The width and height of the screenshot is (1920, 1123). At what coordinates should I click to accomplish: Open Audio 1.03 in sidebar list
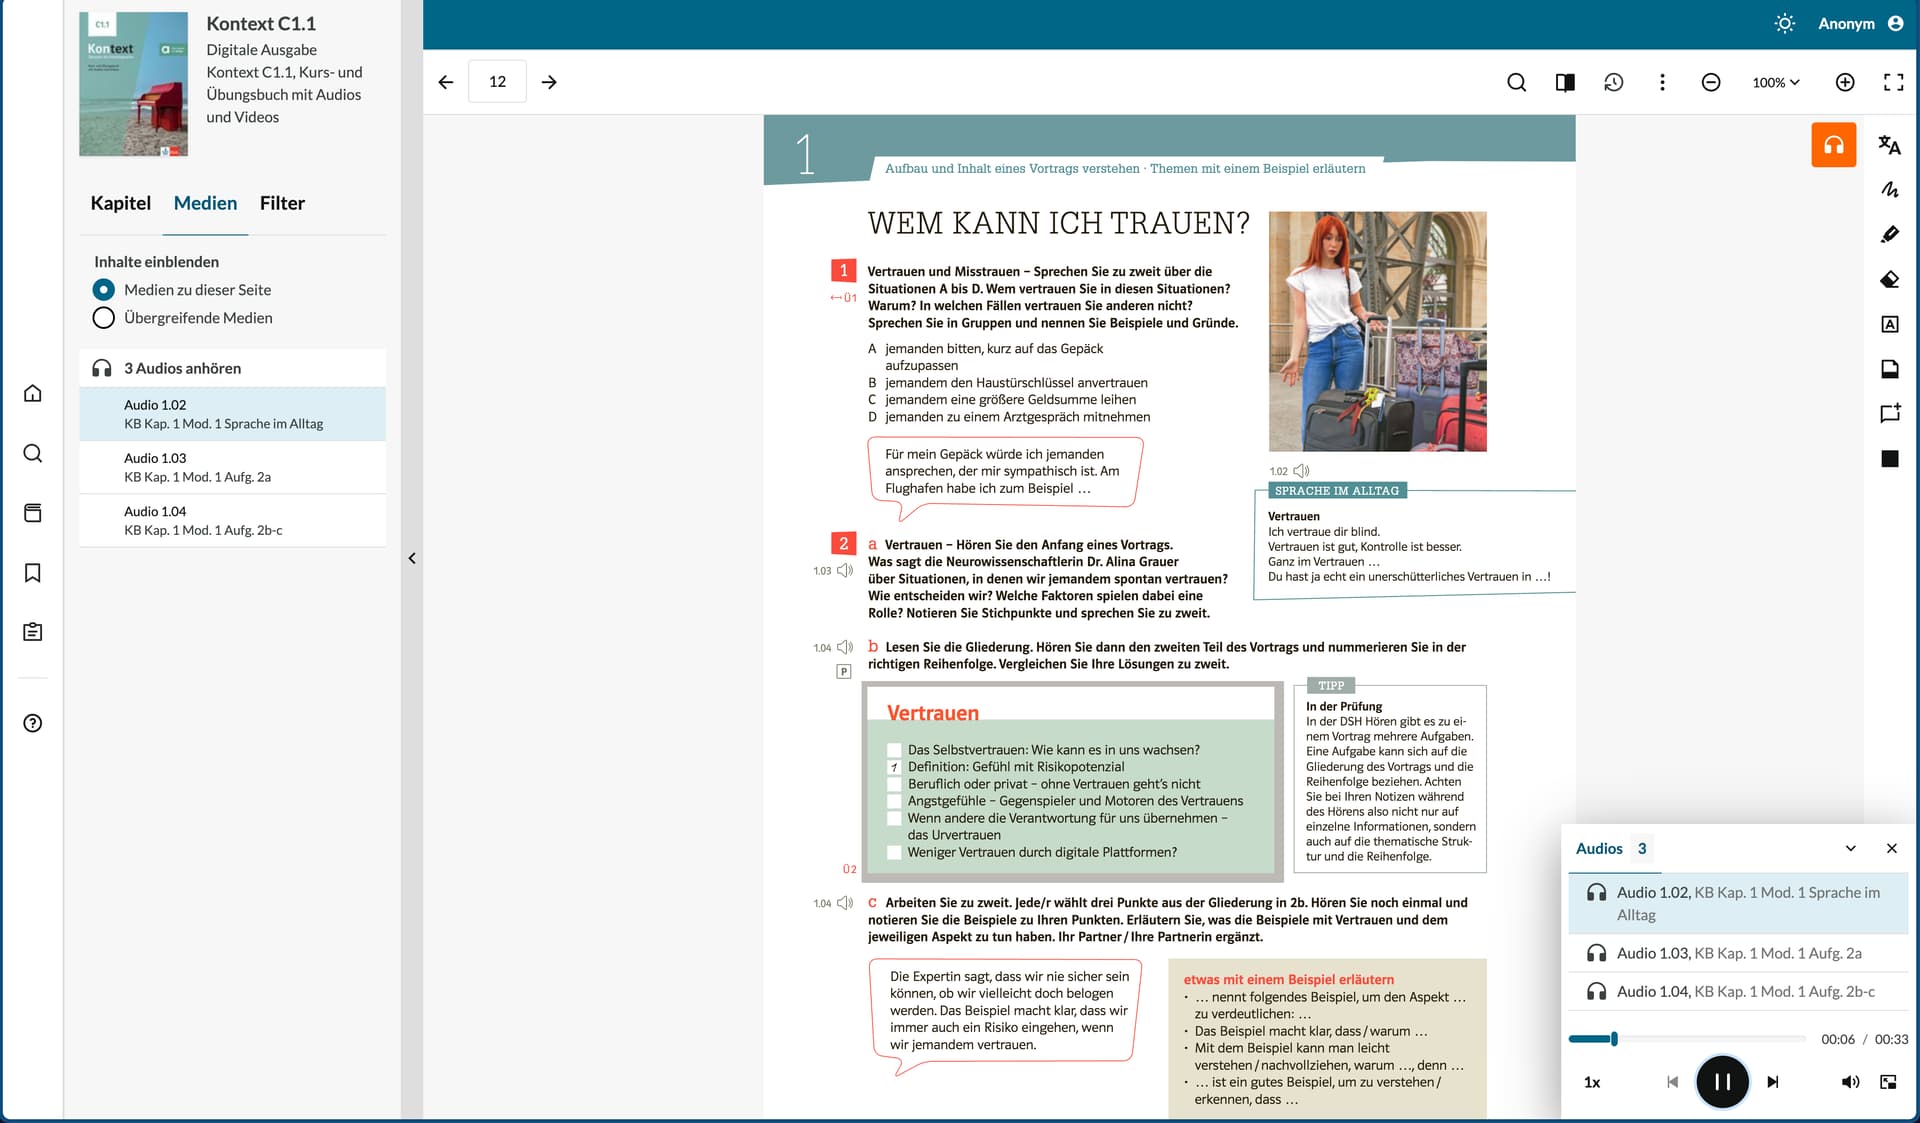pyautogui.click(x=232, y=467)
